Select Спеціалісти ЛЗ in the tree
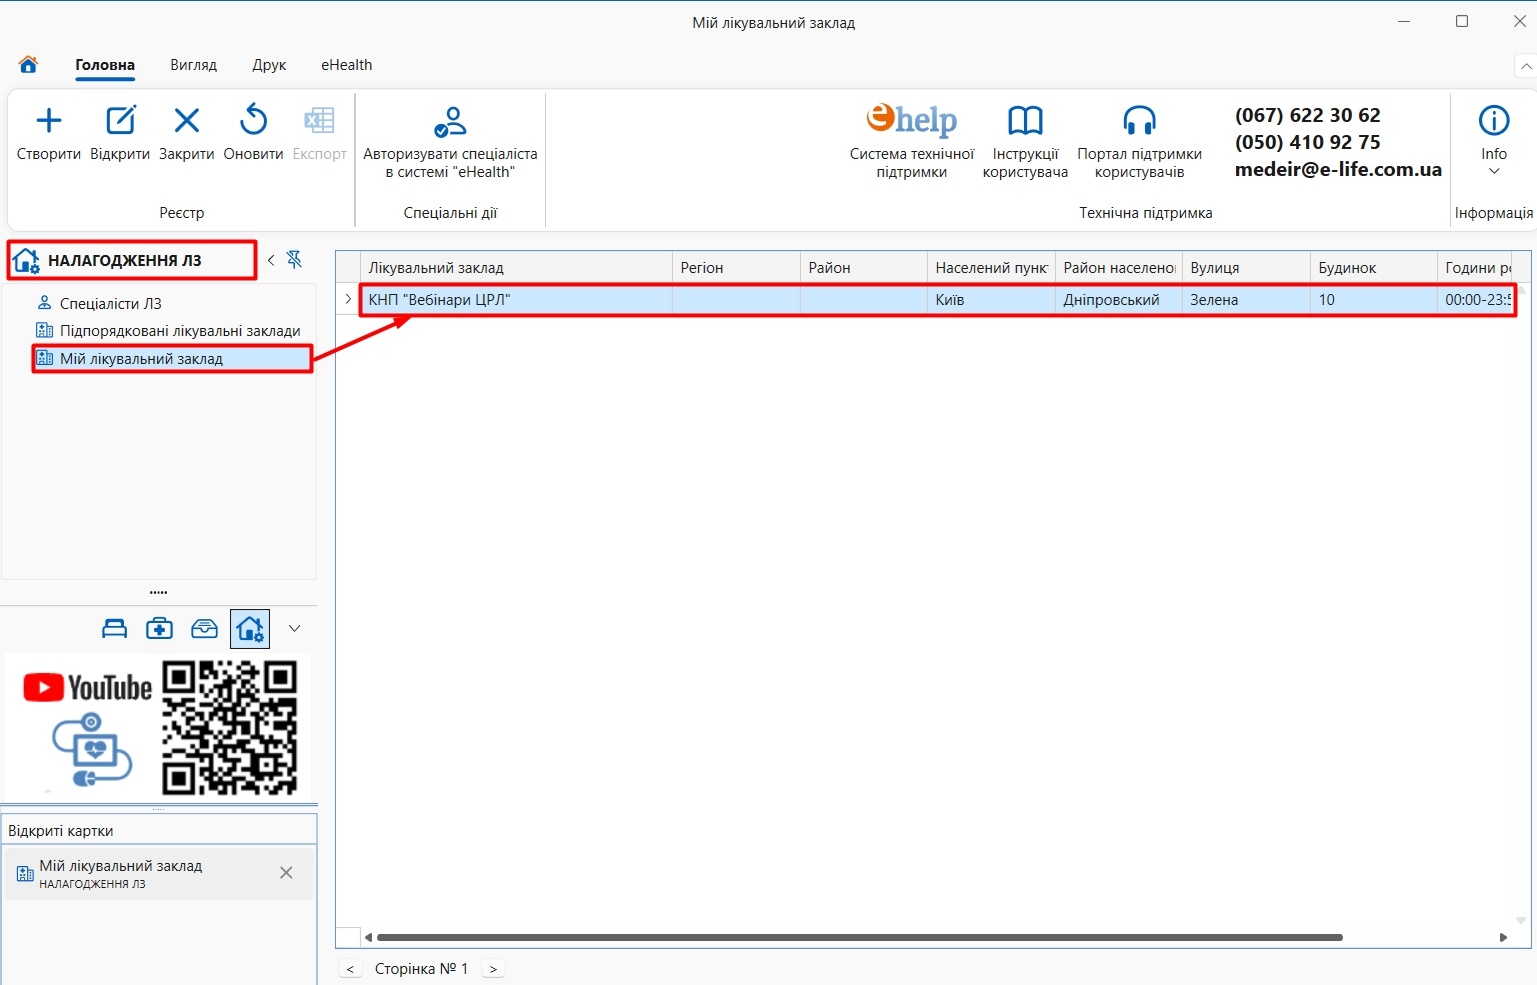The width and height of the screenshot is (1537, 985). tap(110, 303)
